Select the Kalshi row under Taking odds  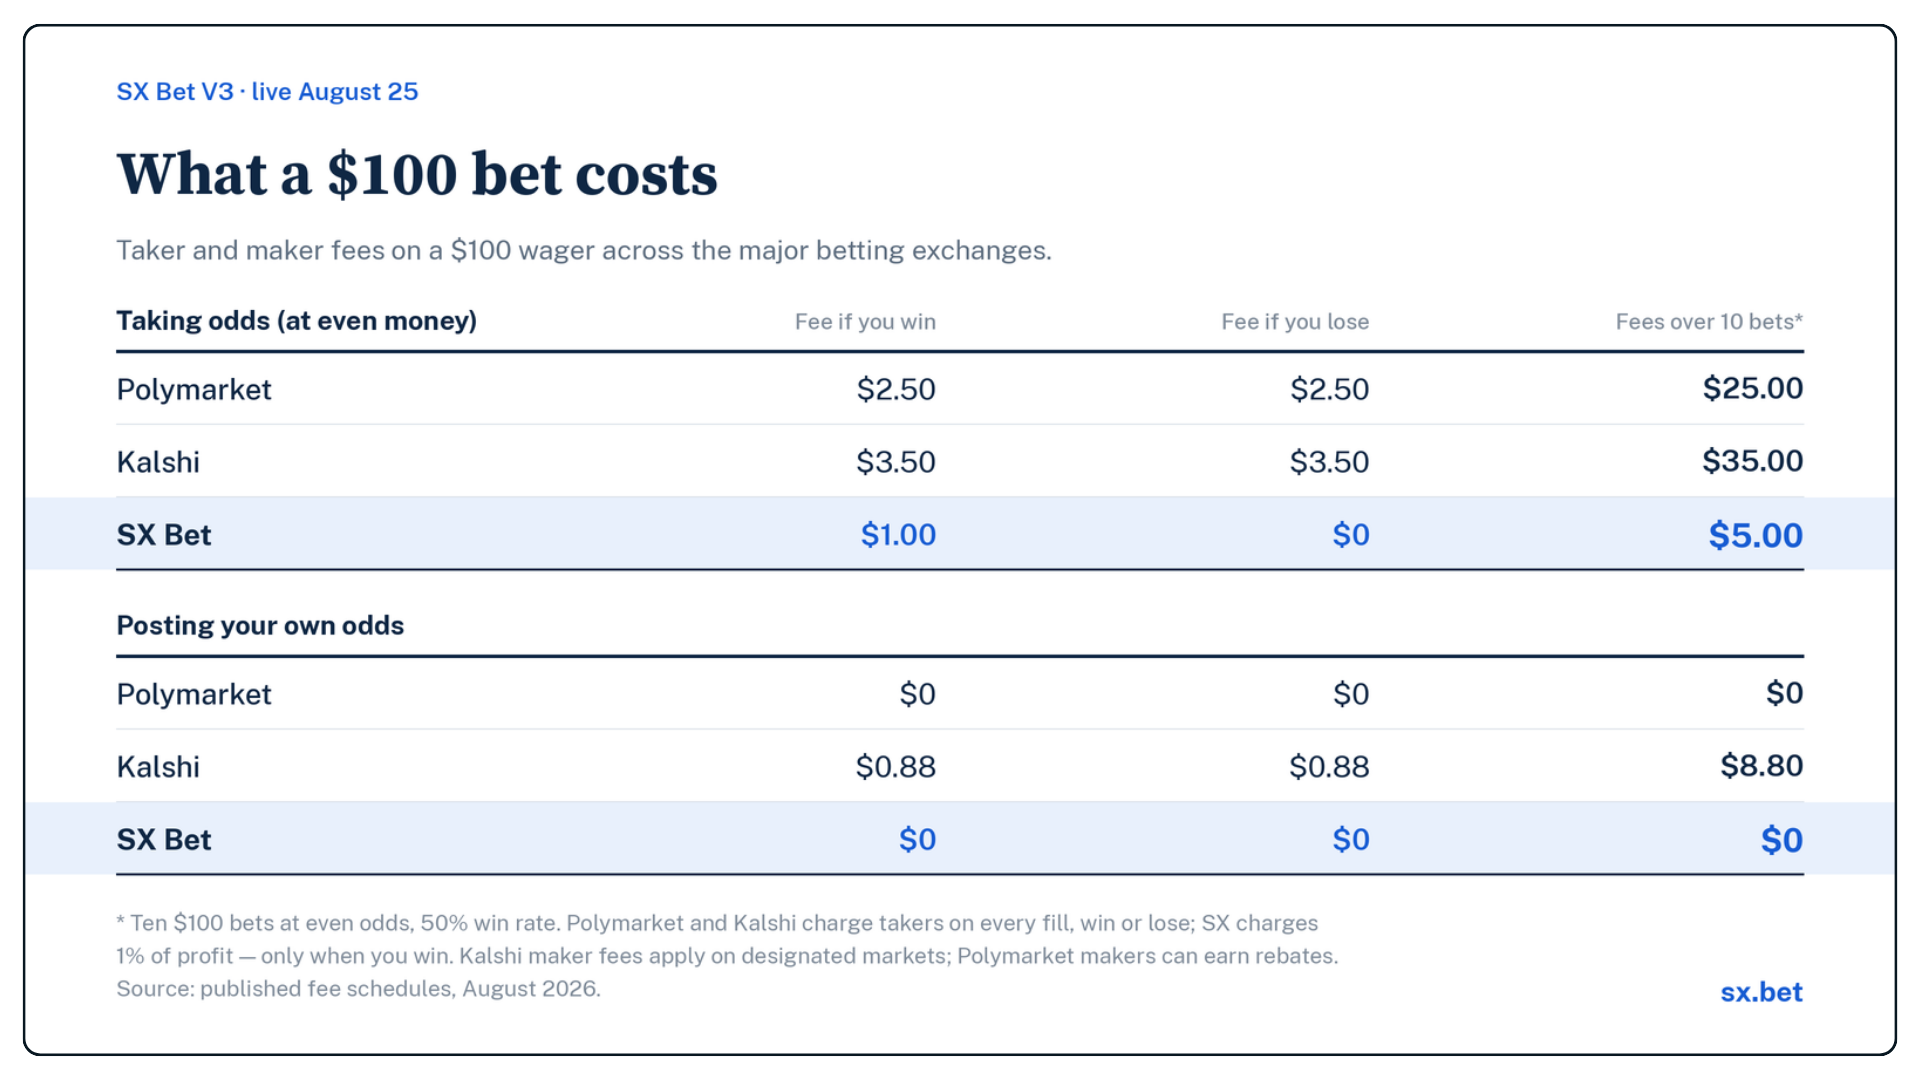click(x=960, y=461)
